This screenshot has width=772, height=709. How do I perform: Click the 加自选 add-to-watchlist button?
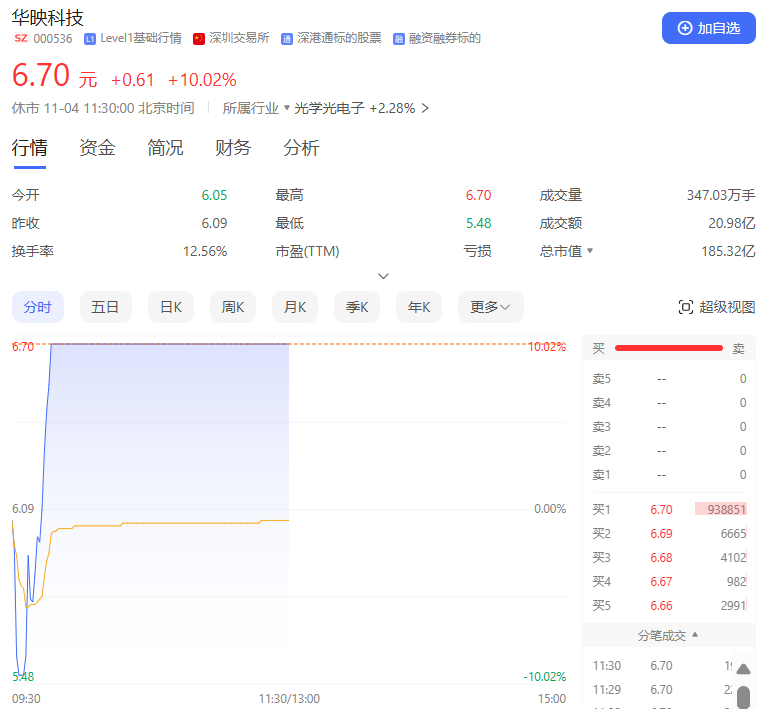(708, 28)
